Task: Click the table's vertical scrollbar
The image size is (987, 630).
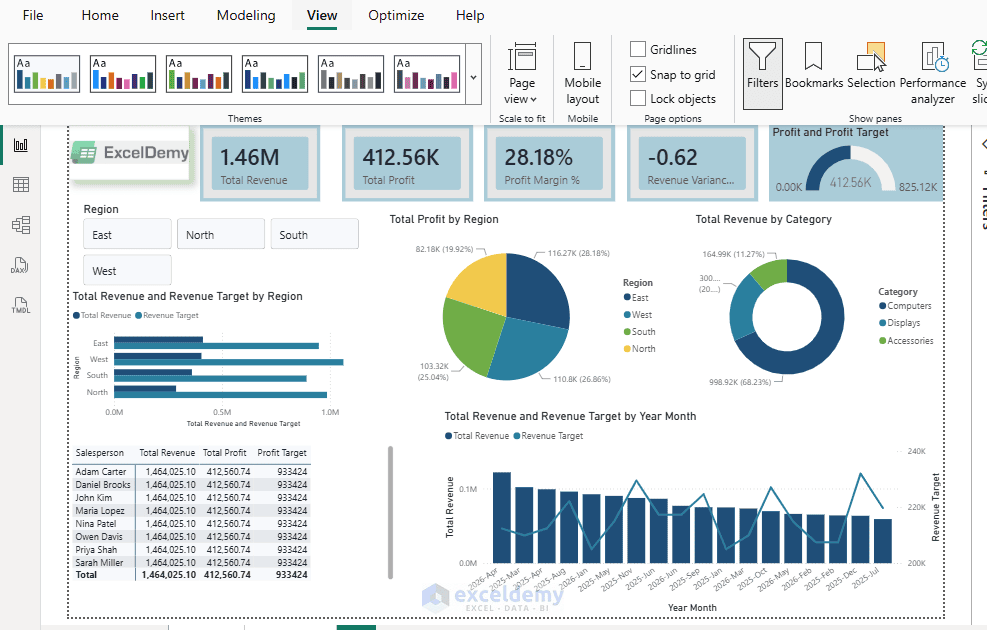Action: point(390,512)
